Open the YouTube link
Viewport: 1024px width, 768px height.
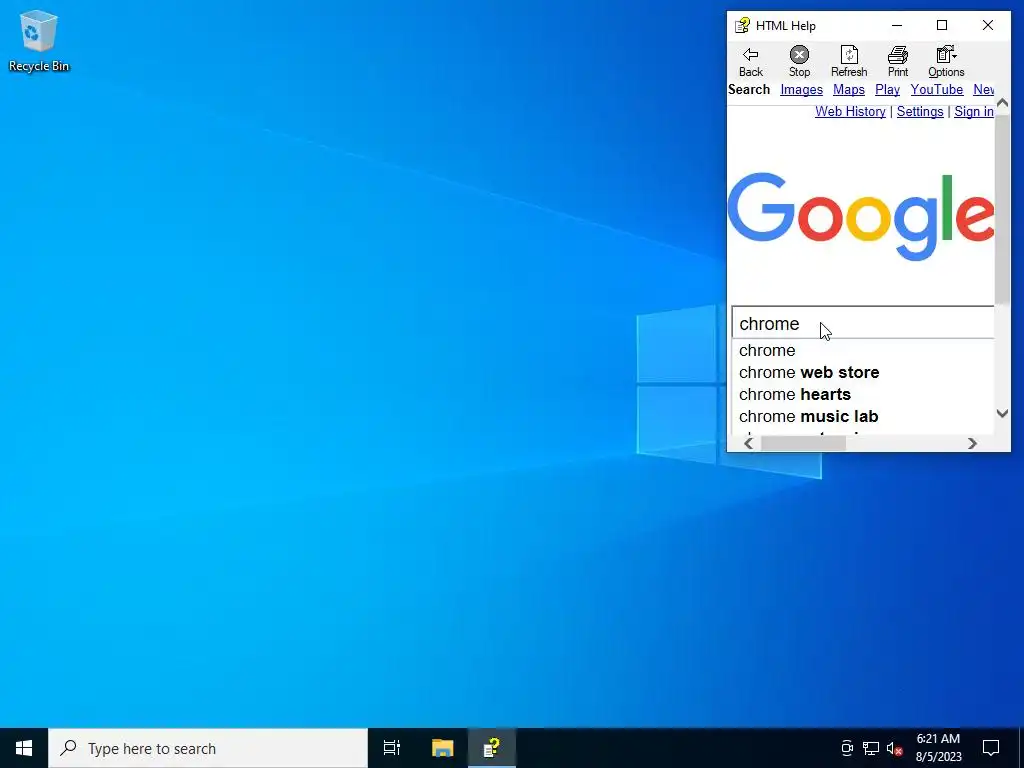click(x=936, y=89)
